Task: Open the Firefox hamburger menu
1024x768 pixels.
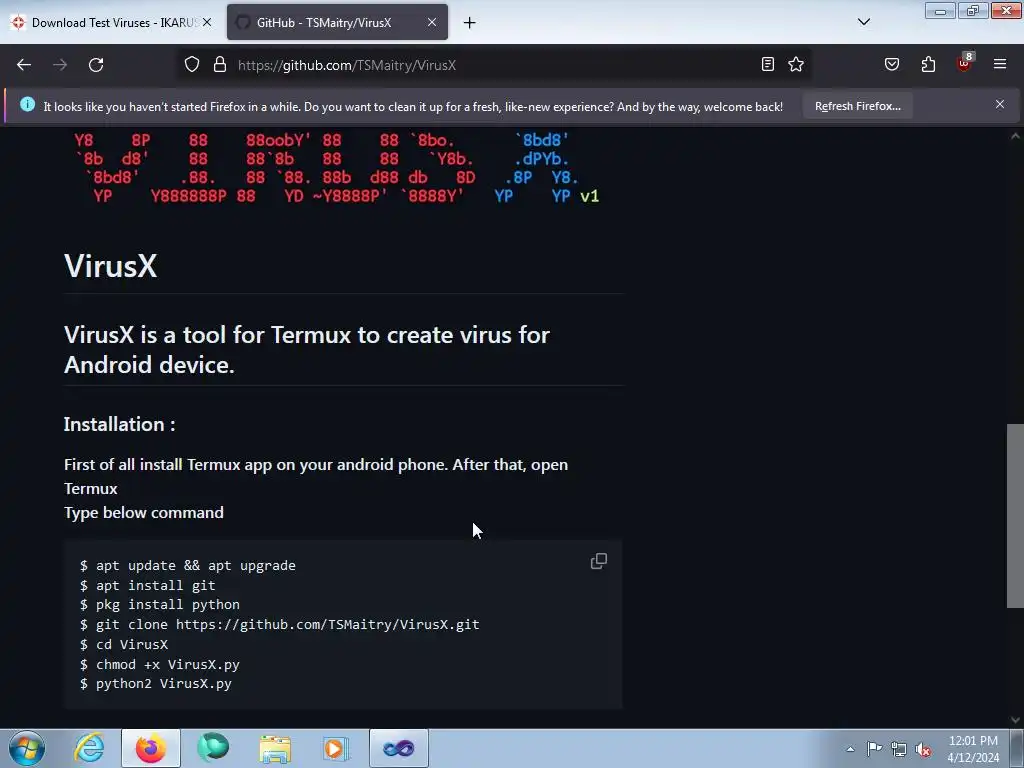Action: coord(1000,64)
